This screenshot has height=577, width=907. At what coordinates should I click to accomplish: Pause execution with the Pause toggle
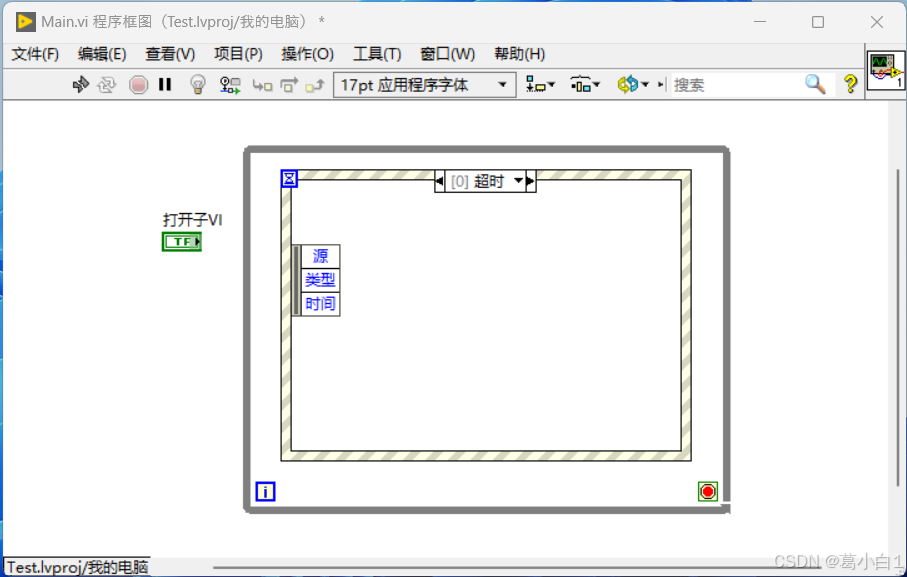pyautogui.click(x=164, y=85)
